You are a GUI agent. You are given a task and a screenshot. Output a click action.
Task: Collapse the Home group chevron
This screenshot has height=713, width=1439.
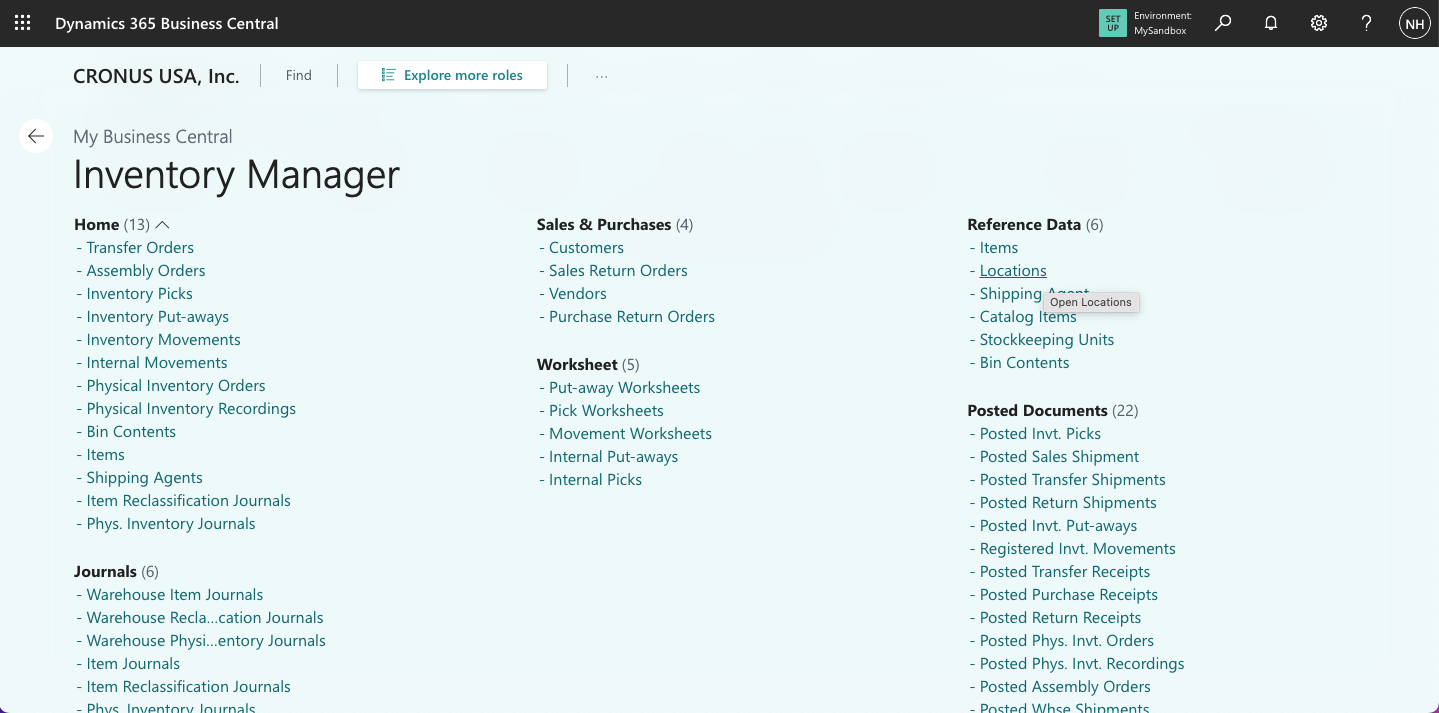[163, 225]
